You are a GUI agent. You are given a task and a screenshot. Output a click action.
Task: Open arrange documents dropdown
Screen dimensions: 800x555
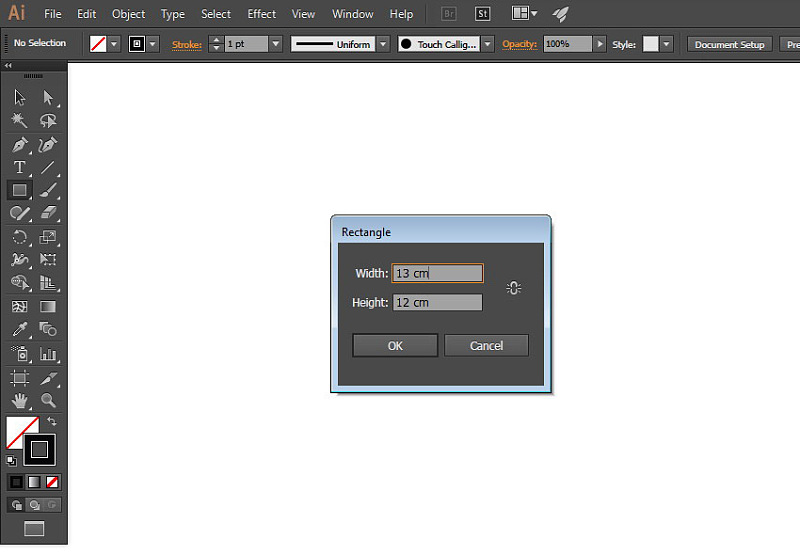(x=524, y=13)
